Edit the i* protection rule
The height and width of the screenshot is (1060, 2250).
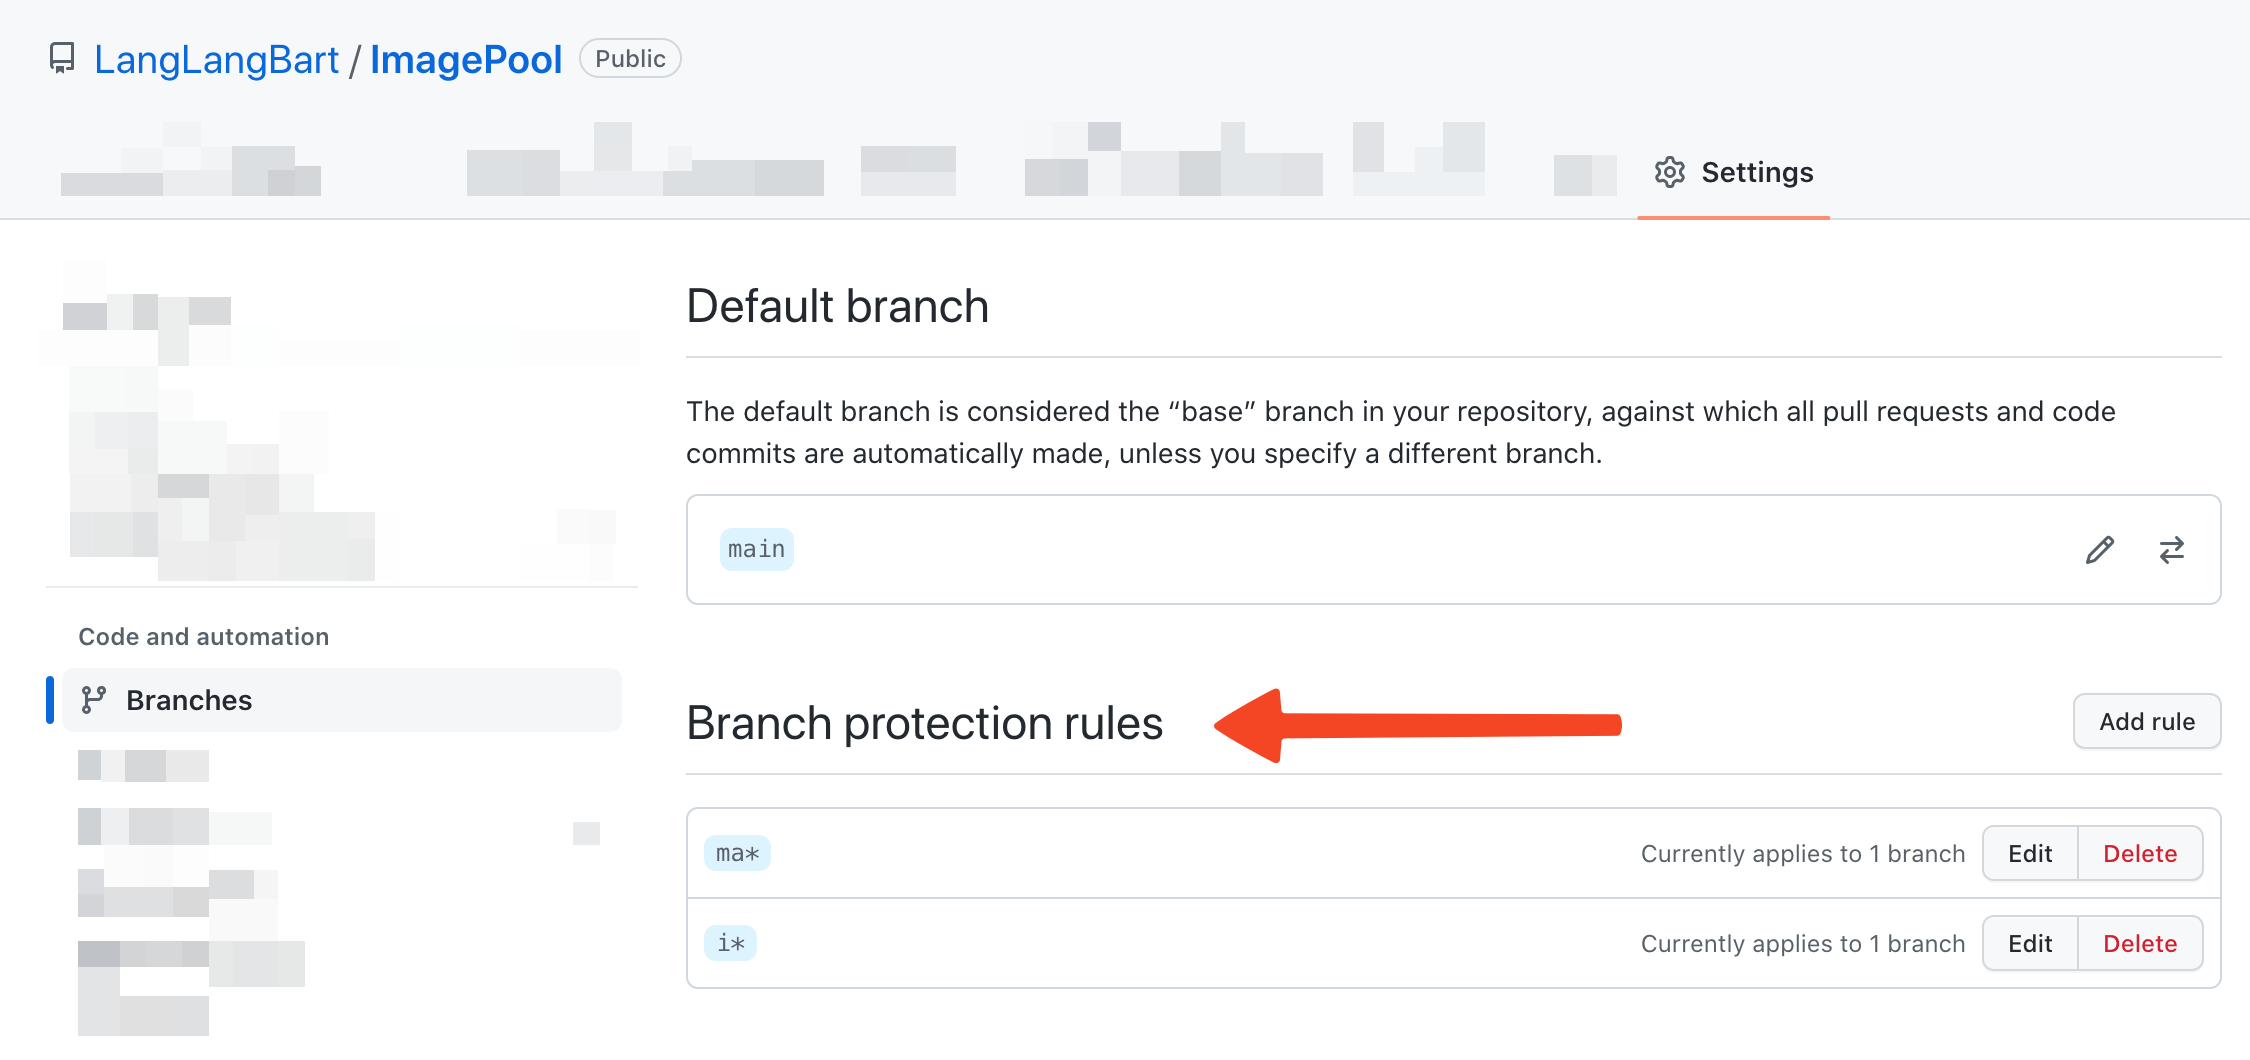click(2029, 943)
